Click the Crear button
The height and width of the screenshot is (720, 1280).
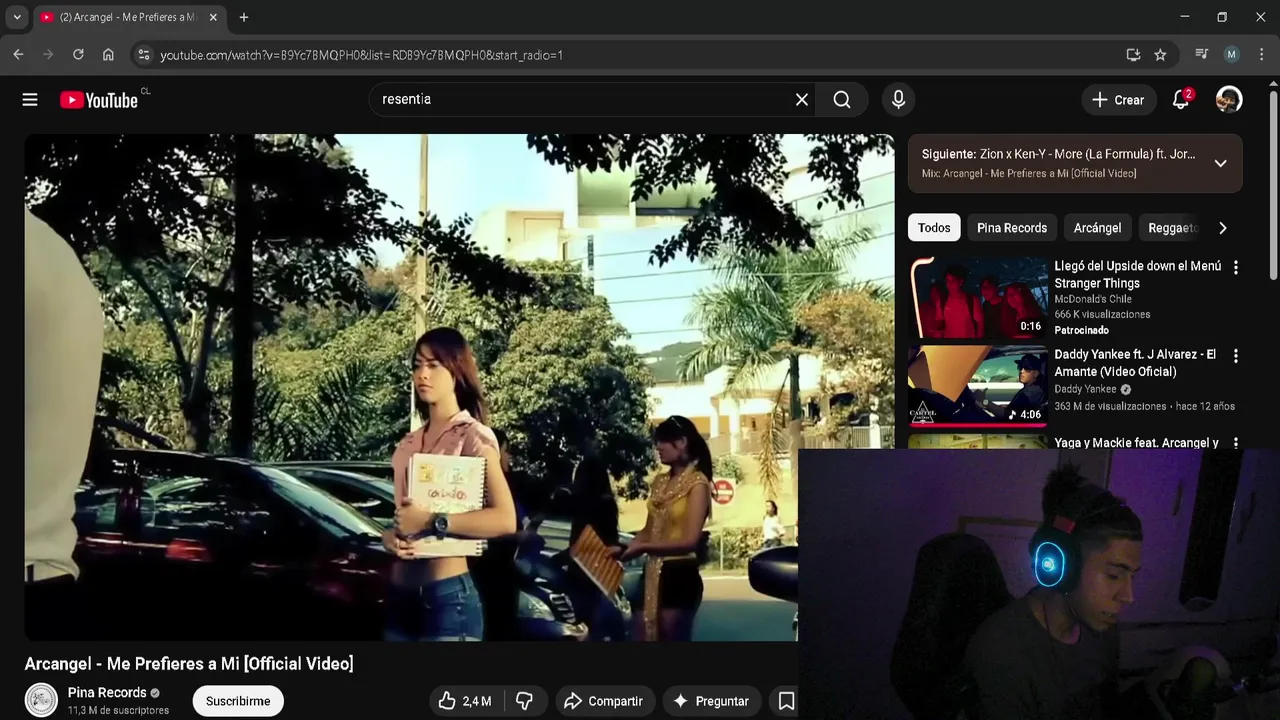tap(1118, 100)
